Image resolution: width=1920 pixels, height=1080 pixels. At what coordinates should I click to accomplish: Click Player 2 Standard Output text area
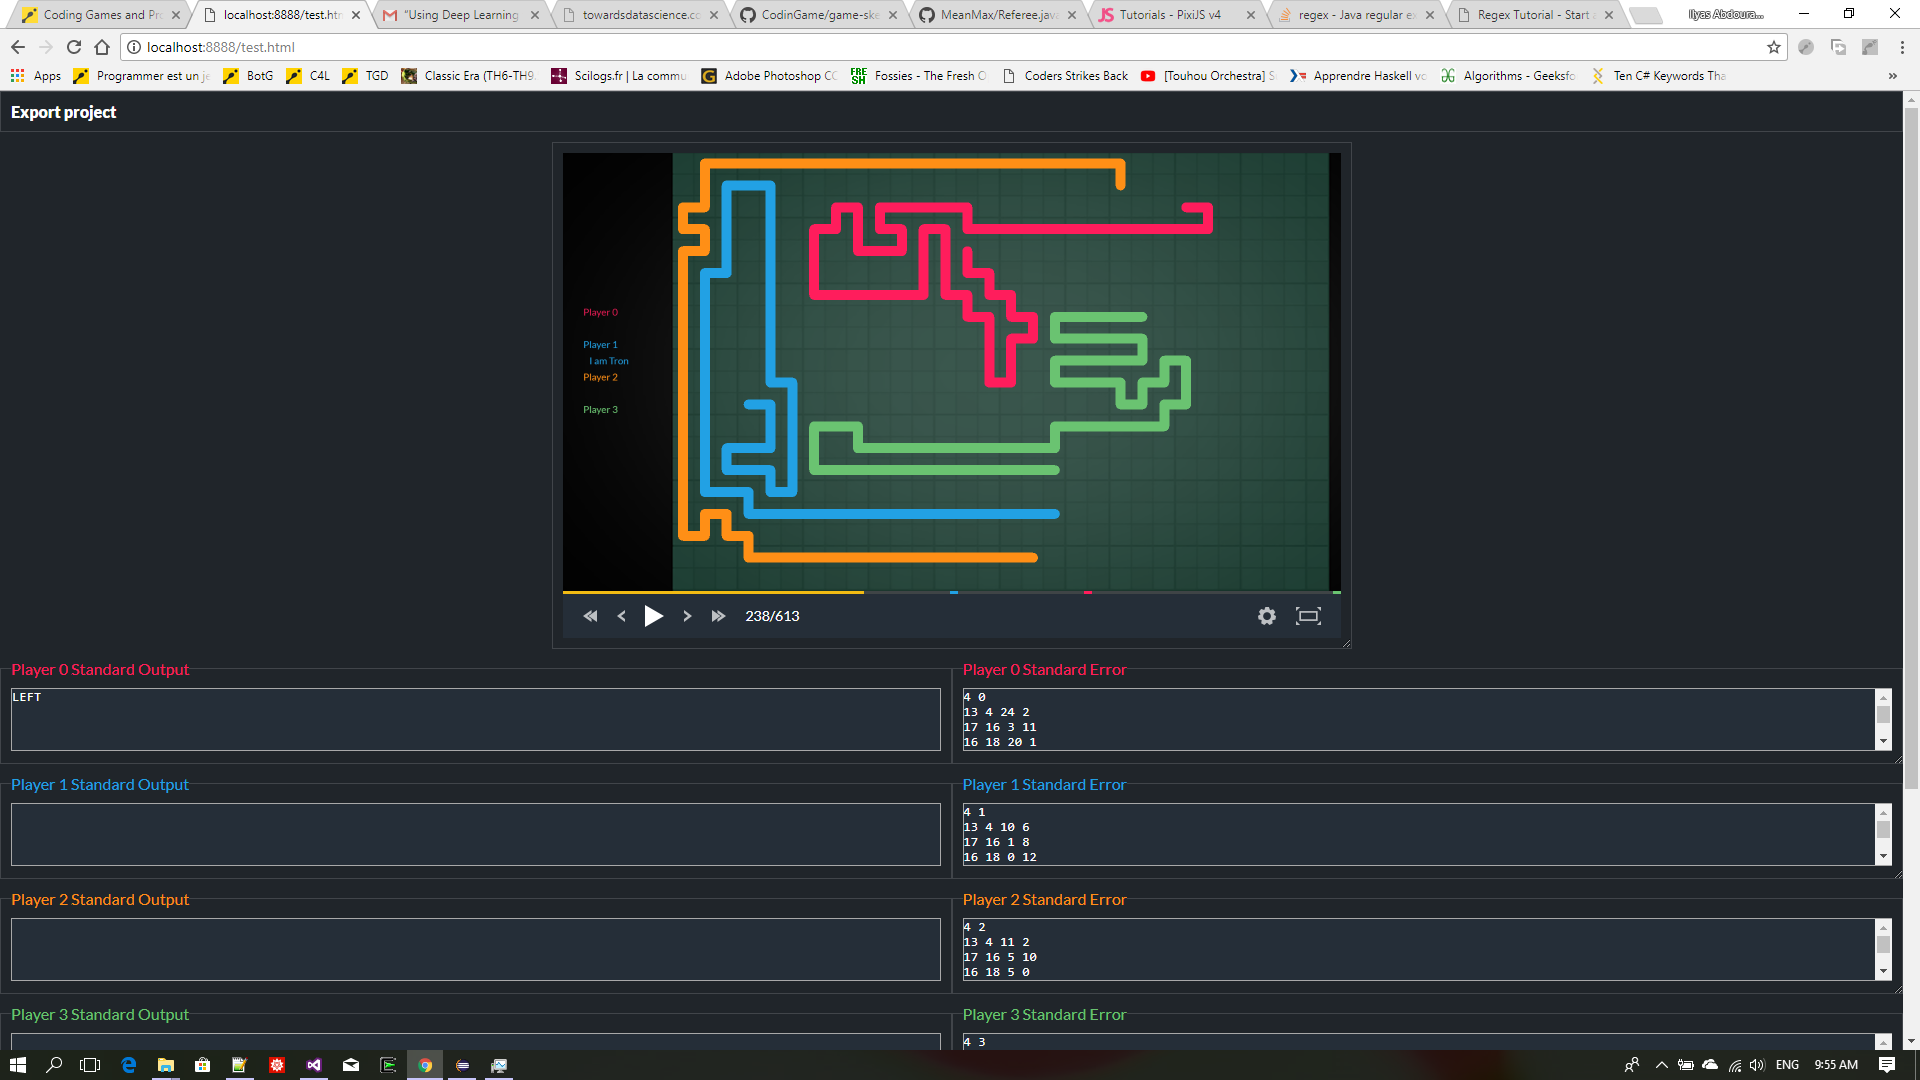476,949
